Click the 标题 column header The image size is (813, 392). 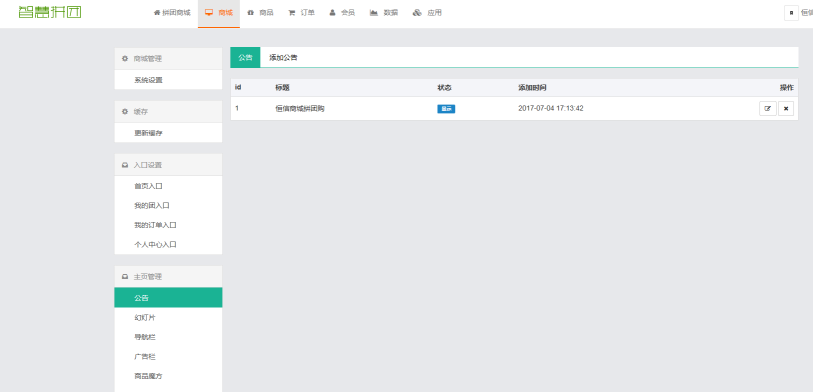(283, 88)
